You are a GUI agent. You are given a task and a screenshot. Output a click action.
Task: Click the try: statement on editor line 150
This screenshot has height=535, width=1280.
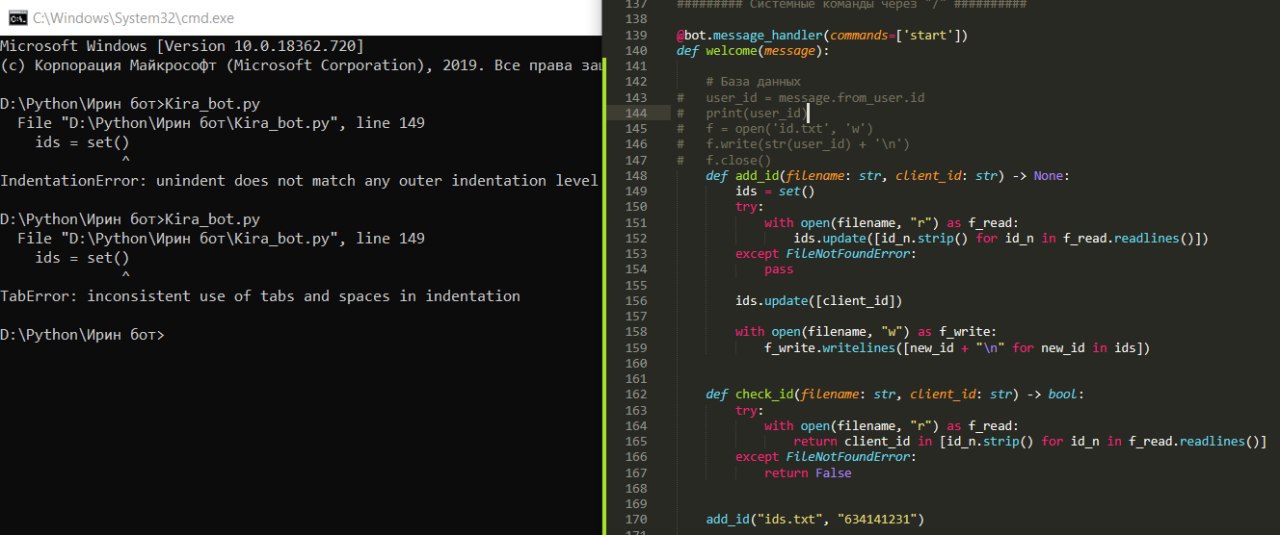click(x=749, y=207)
